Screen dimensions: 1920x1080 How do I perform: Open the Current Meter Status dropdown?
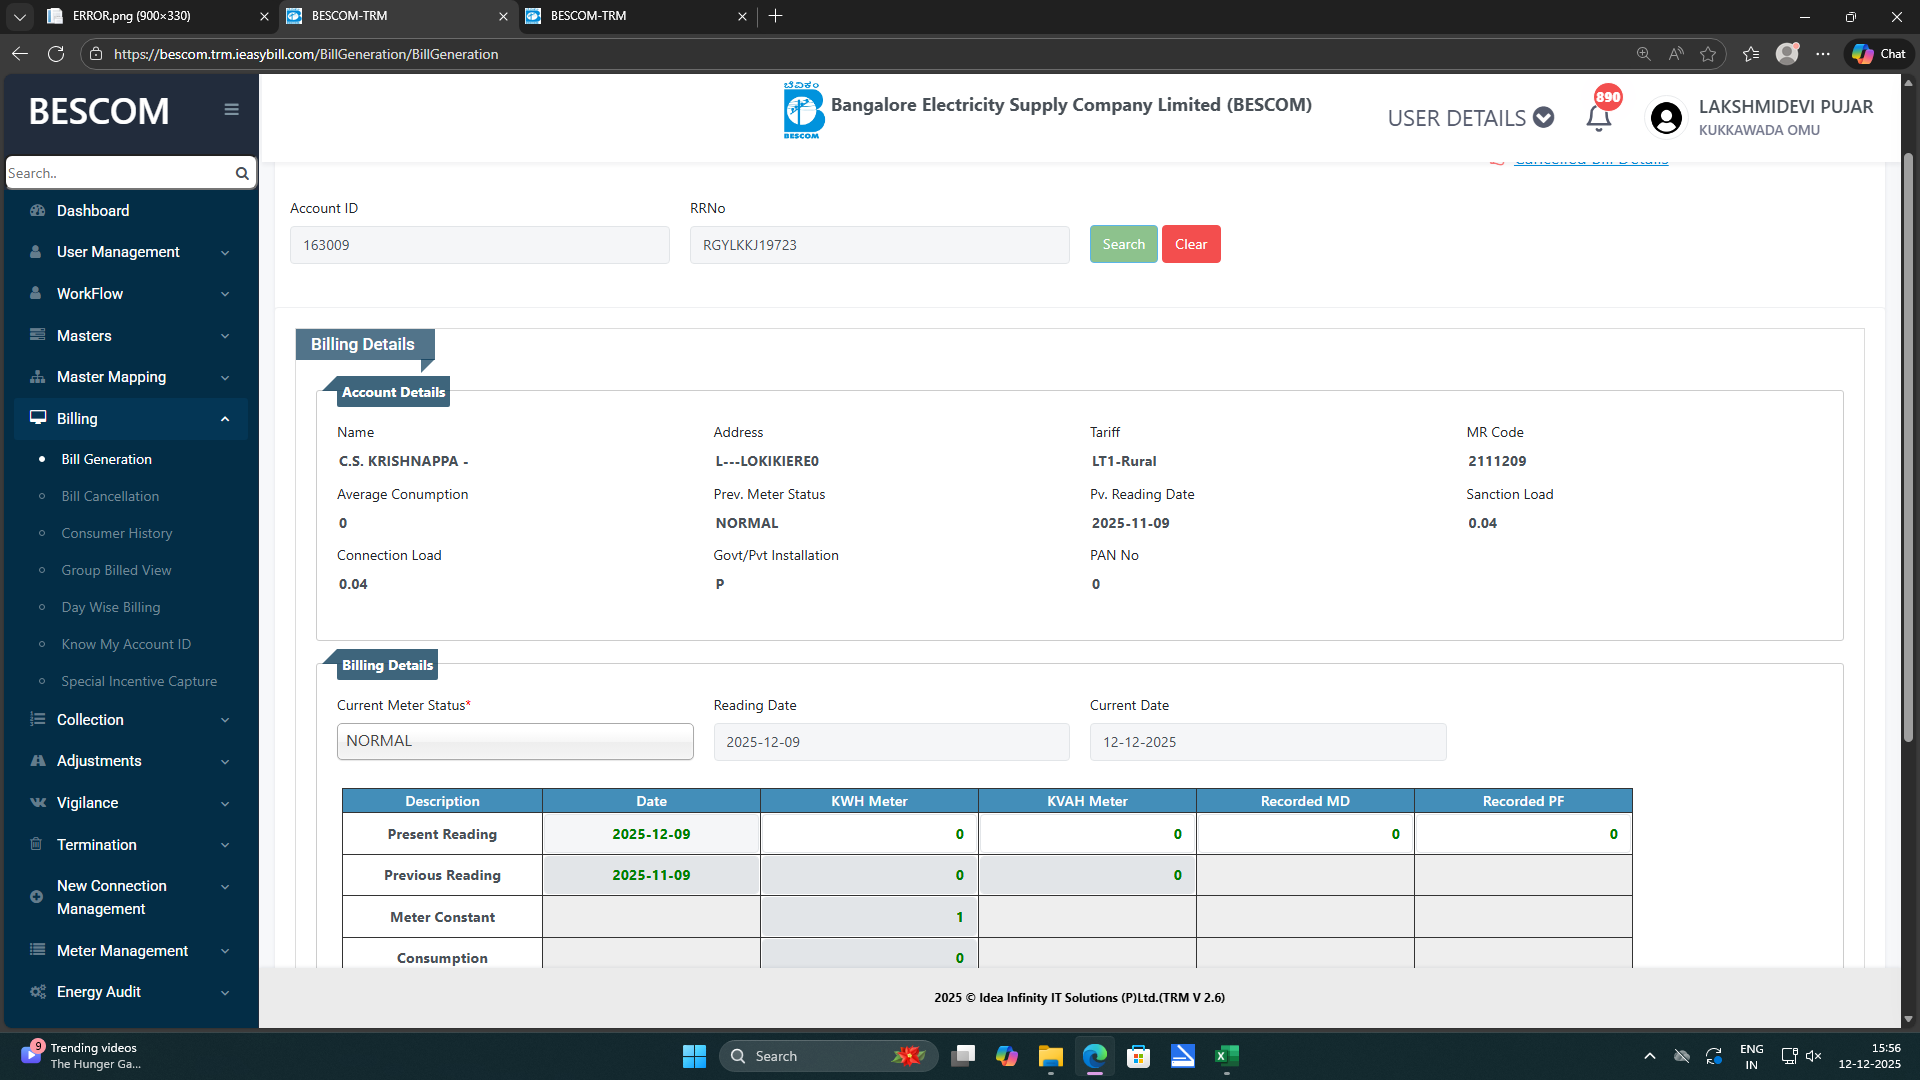click(515, 741)
